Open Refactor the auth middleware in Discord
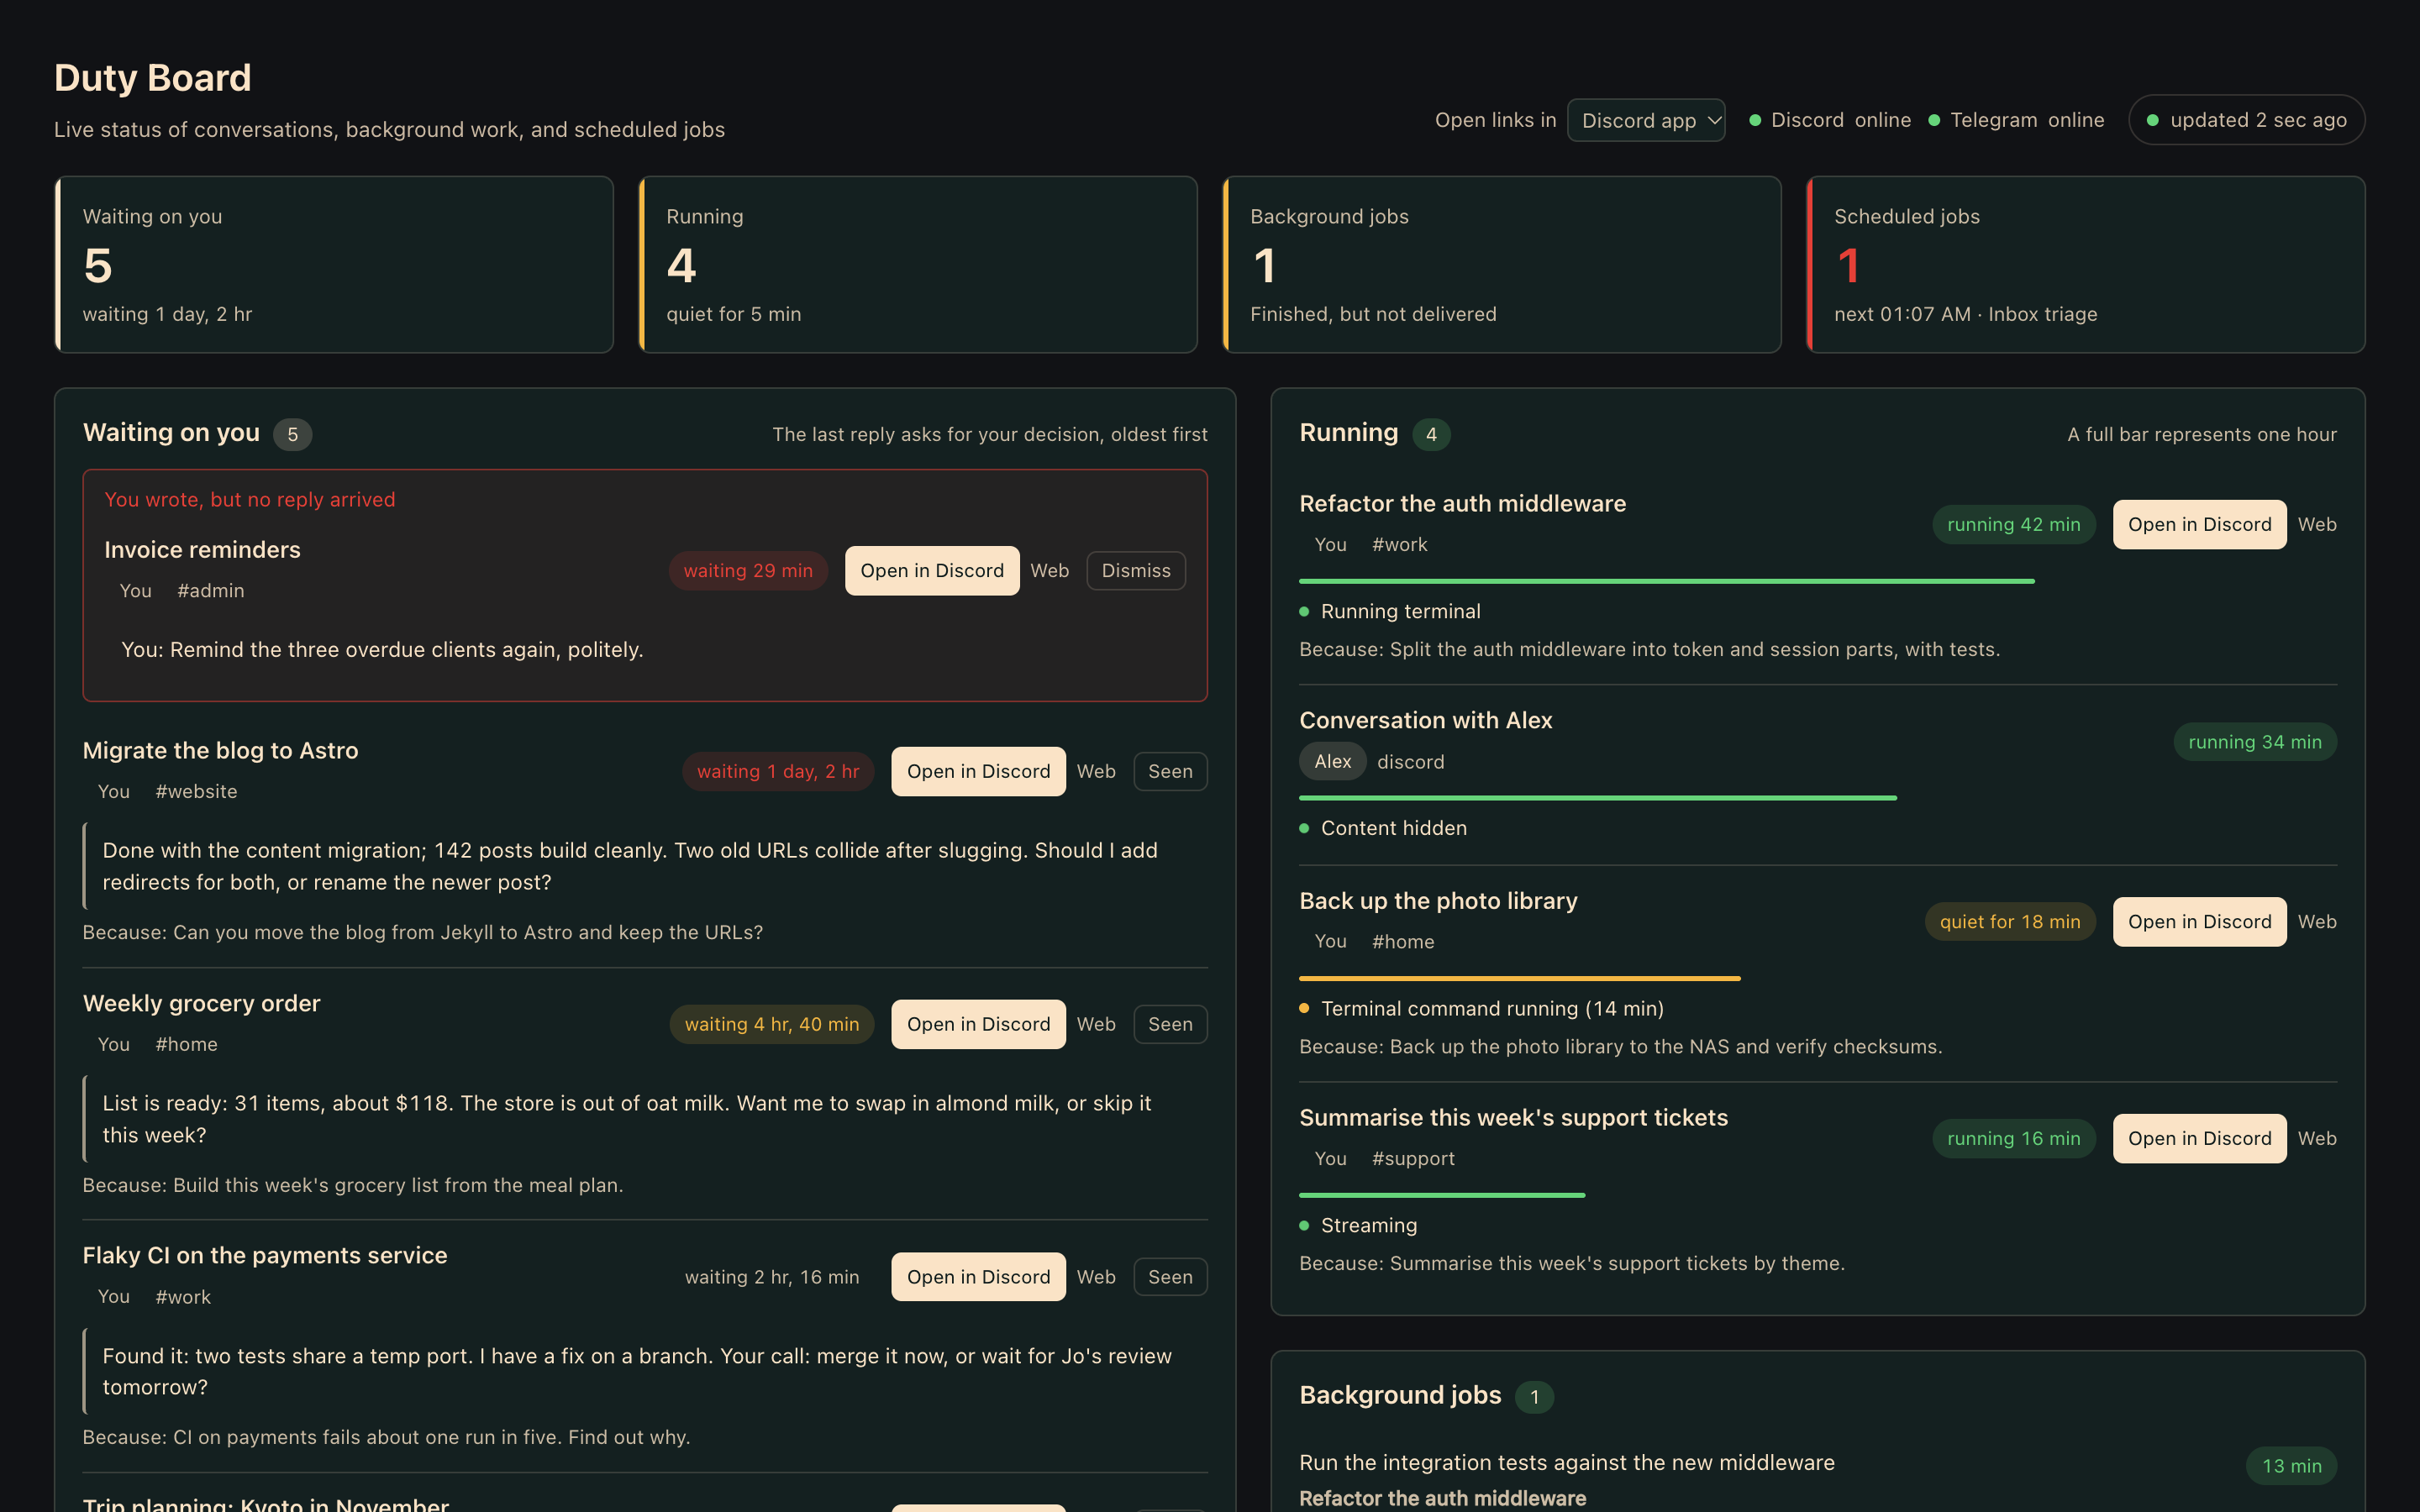This screenshot has width=2420, height=1512. tap(2199, 524)
